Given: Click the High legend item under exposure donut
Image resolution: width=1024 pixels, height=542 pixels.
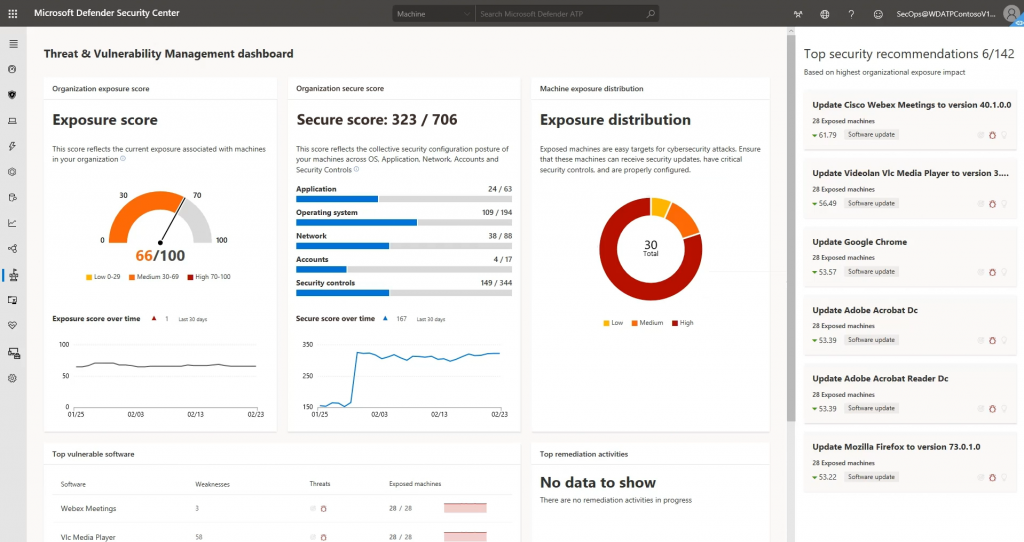Looking at the screenshot, I should pyautogui.click(x=682, y=323).
